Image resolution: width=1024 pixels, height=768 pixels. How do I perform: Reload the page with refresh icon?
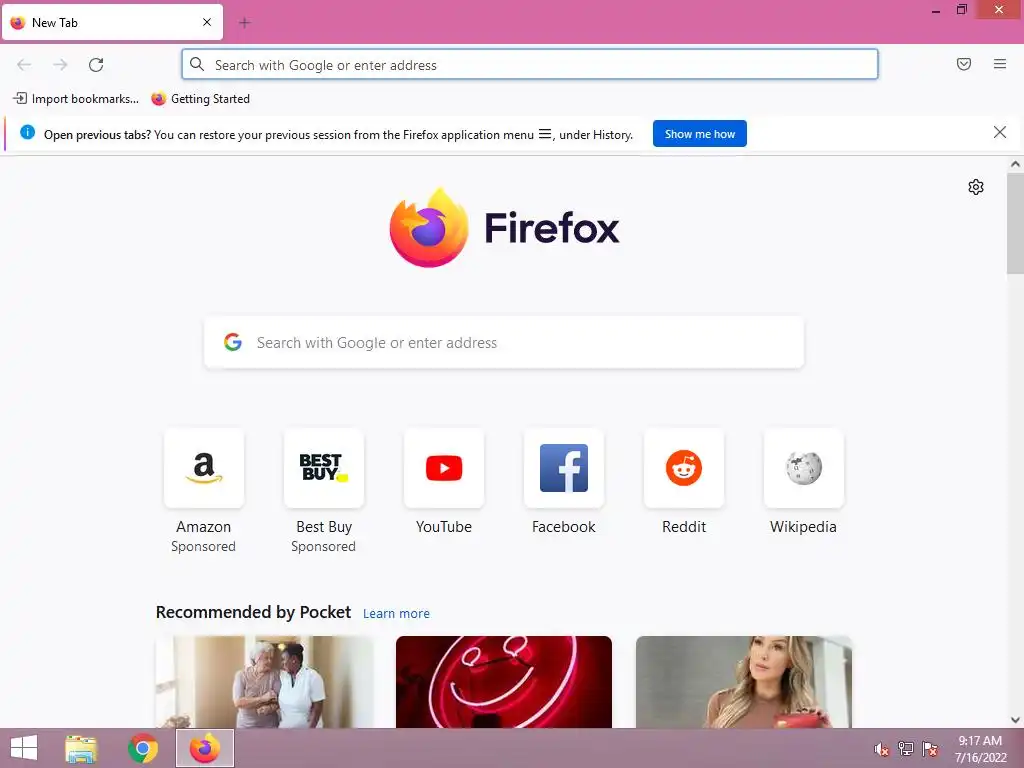click(96, 65)
